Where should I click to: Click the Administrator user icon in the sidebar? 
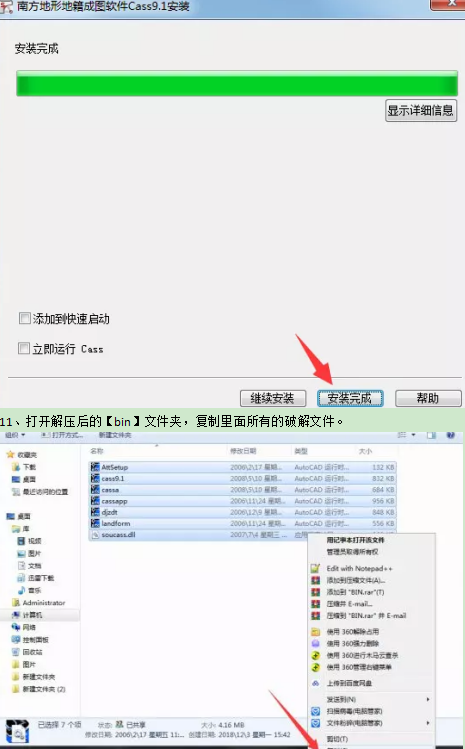(x=16, y=603)
